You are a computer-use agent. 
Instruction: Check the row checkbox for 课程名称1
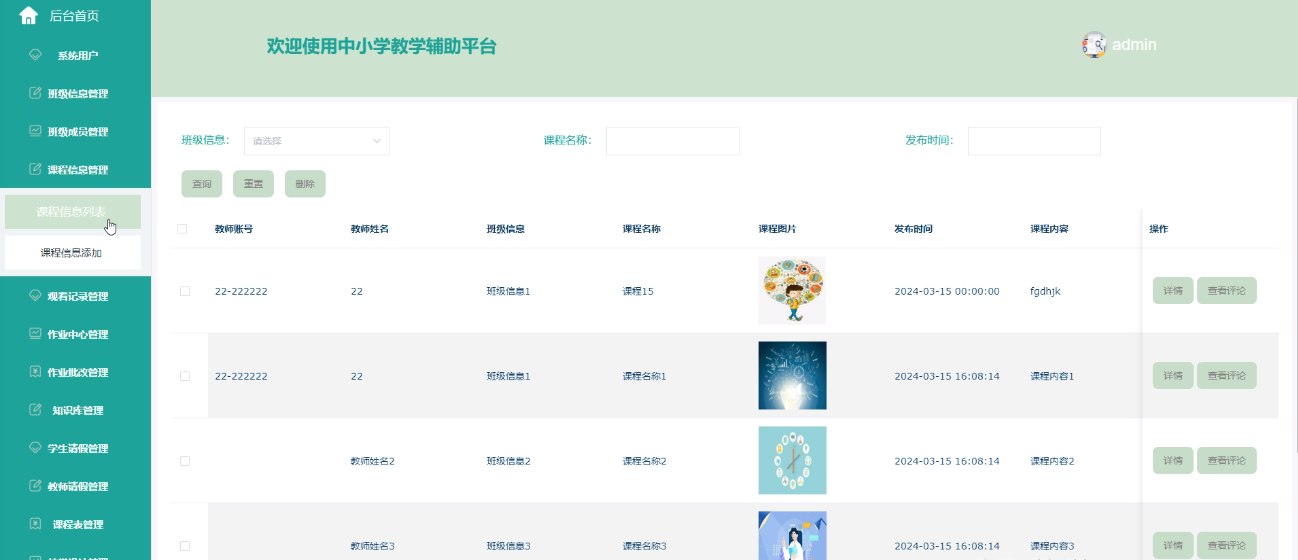[x=185, y=376]
